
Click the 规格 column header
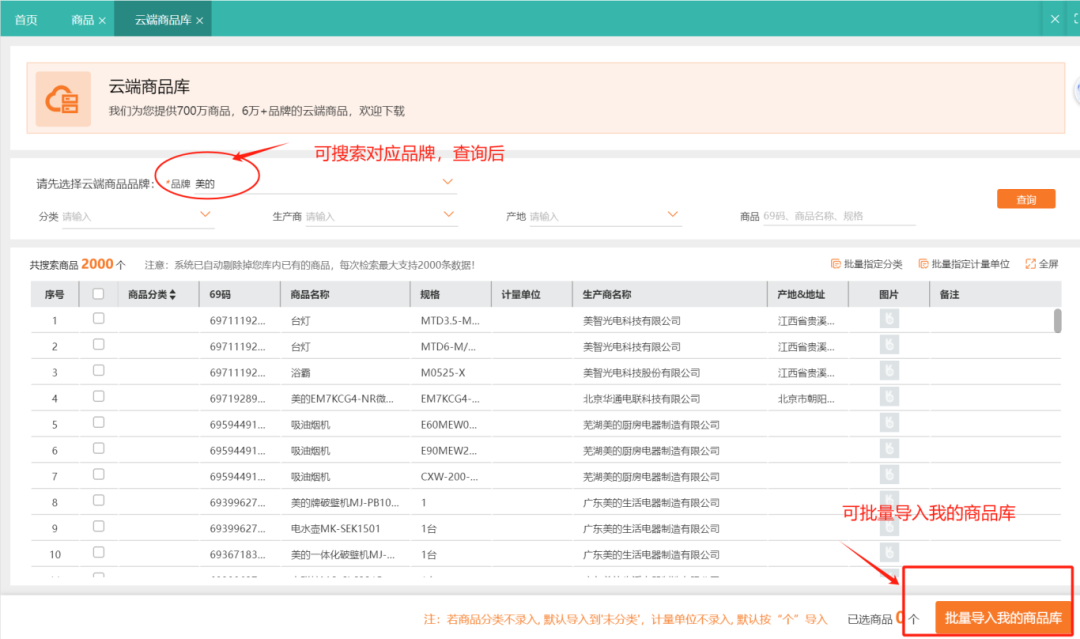coord(450,294)
